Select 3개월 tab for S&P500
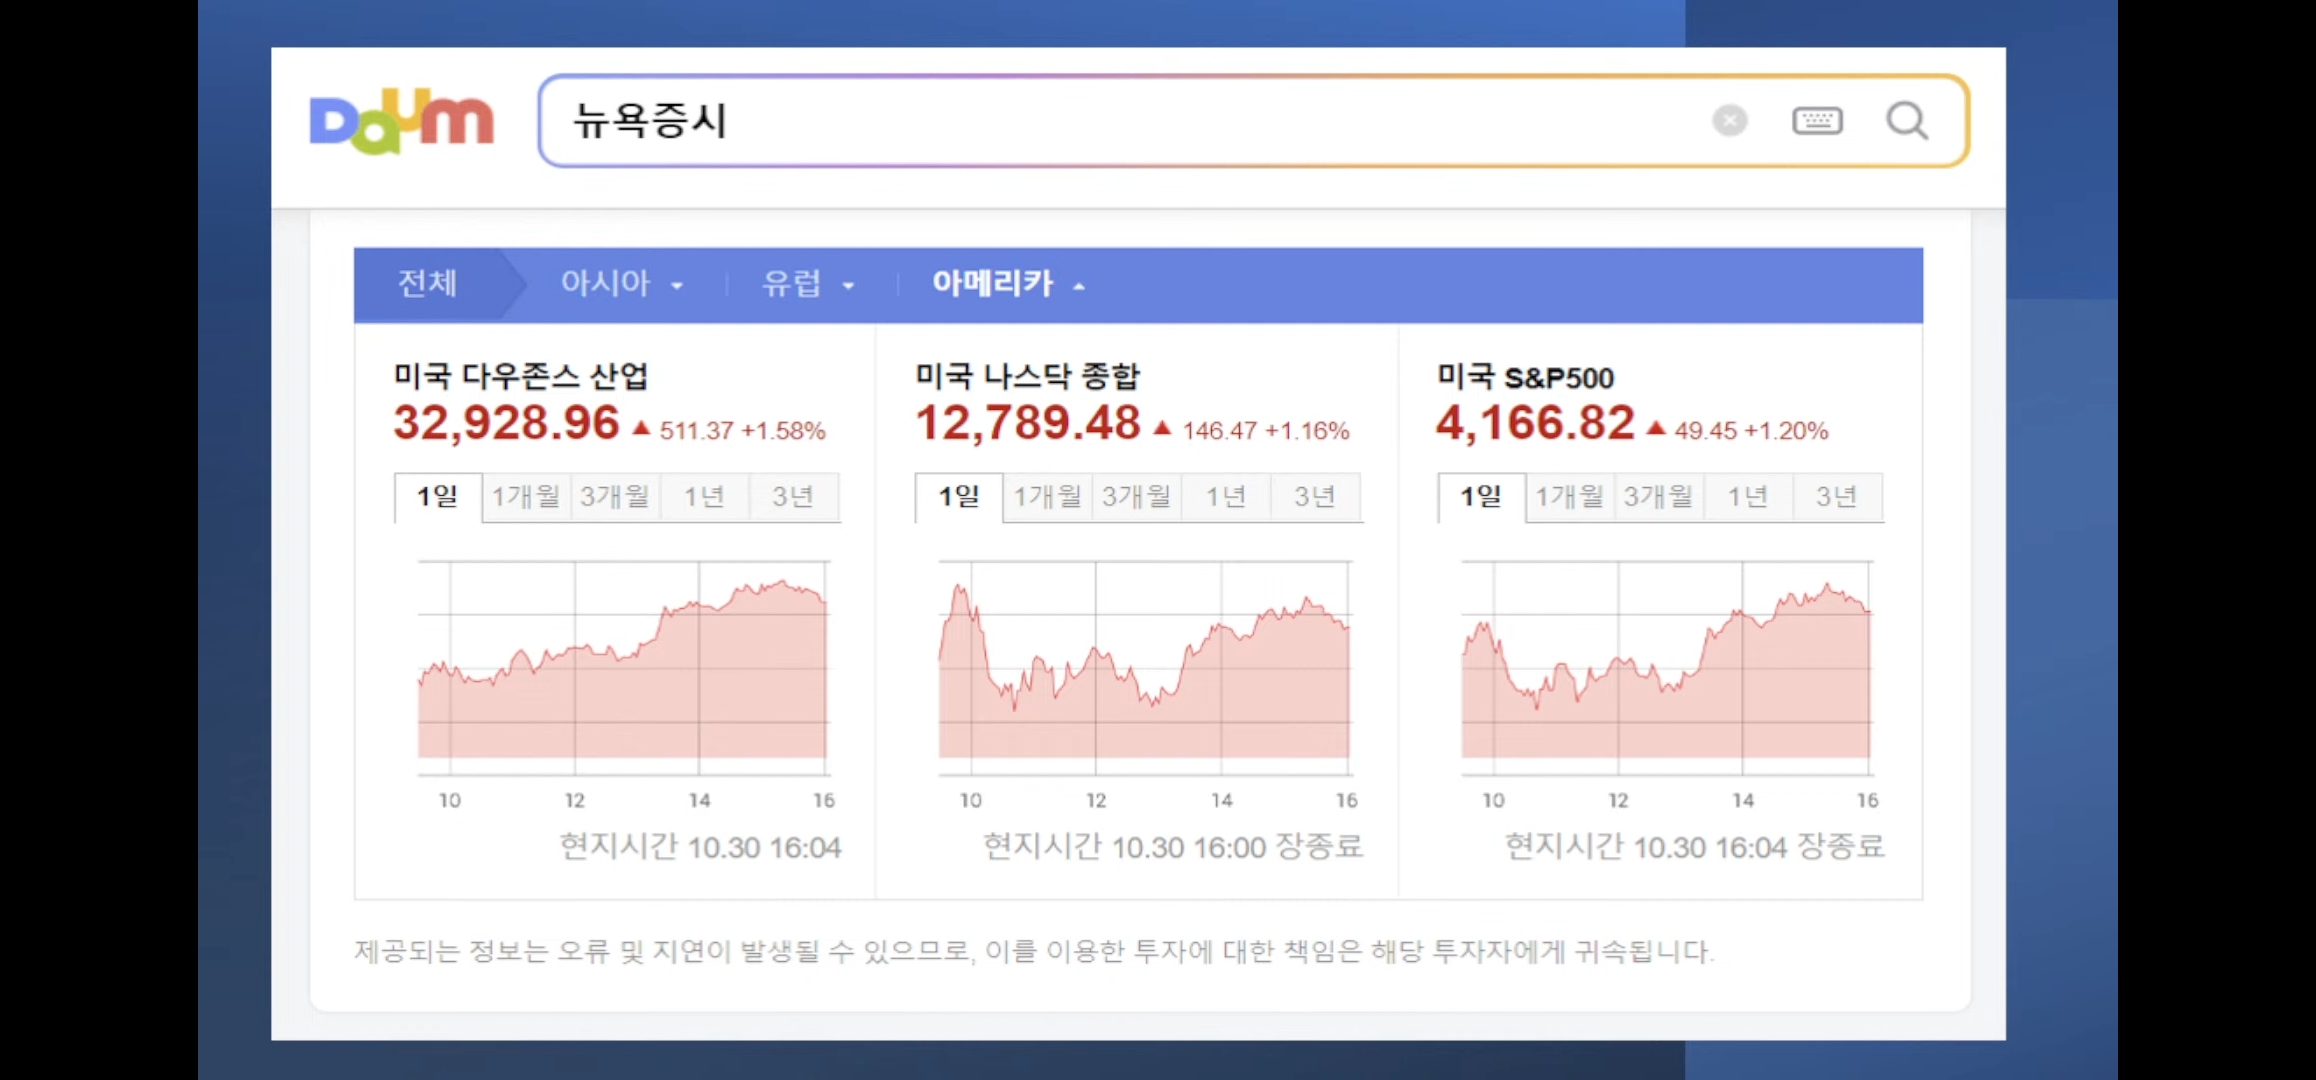2316x1080 pixels. coord(1658,497)
